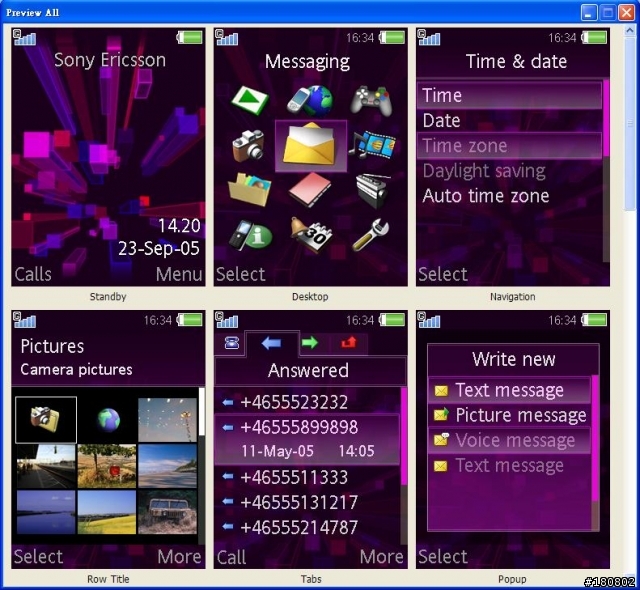Click the Select softkey in Popup preview
This screenshot has width=640, height=590.
click(443, 557)
